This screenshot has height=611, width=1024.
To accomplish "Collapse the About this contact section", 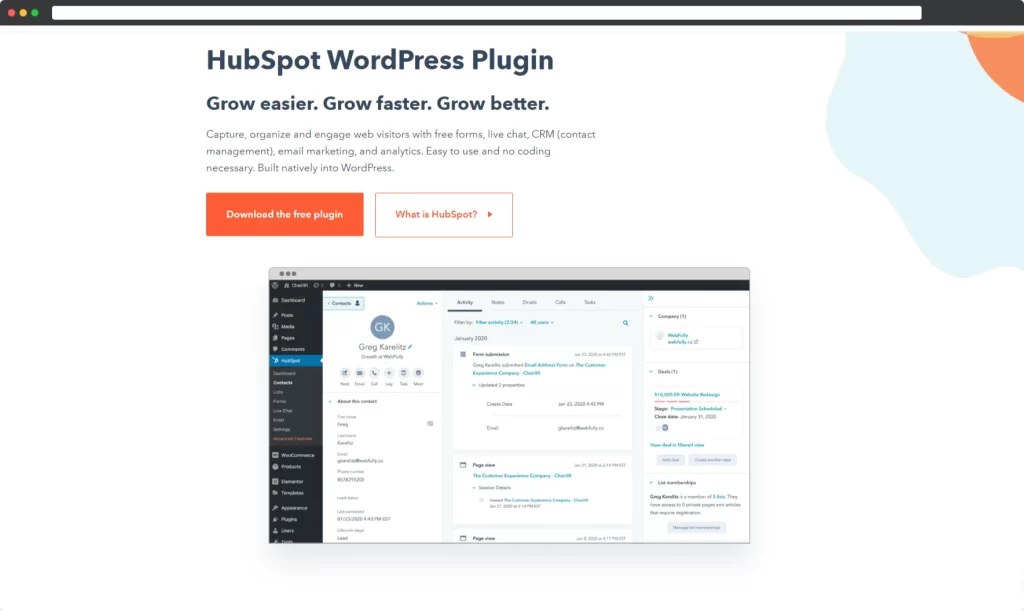I will (x=330, y=401).
